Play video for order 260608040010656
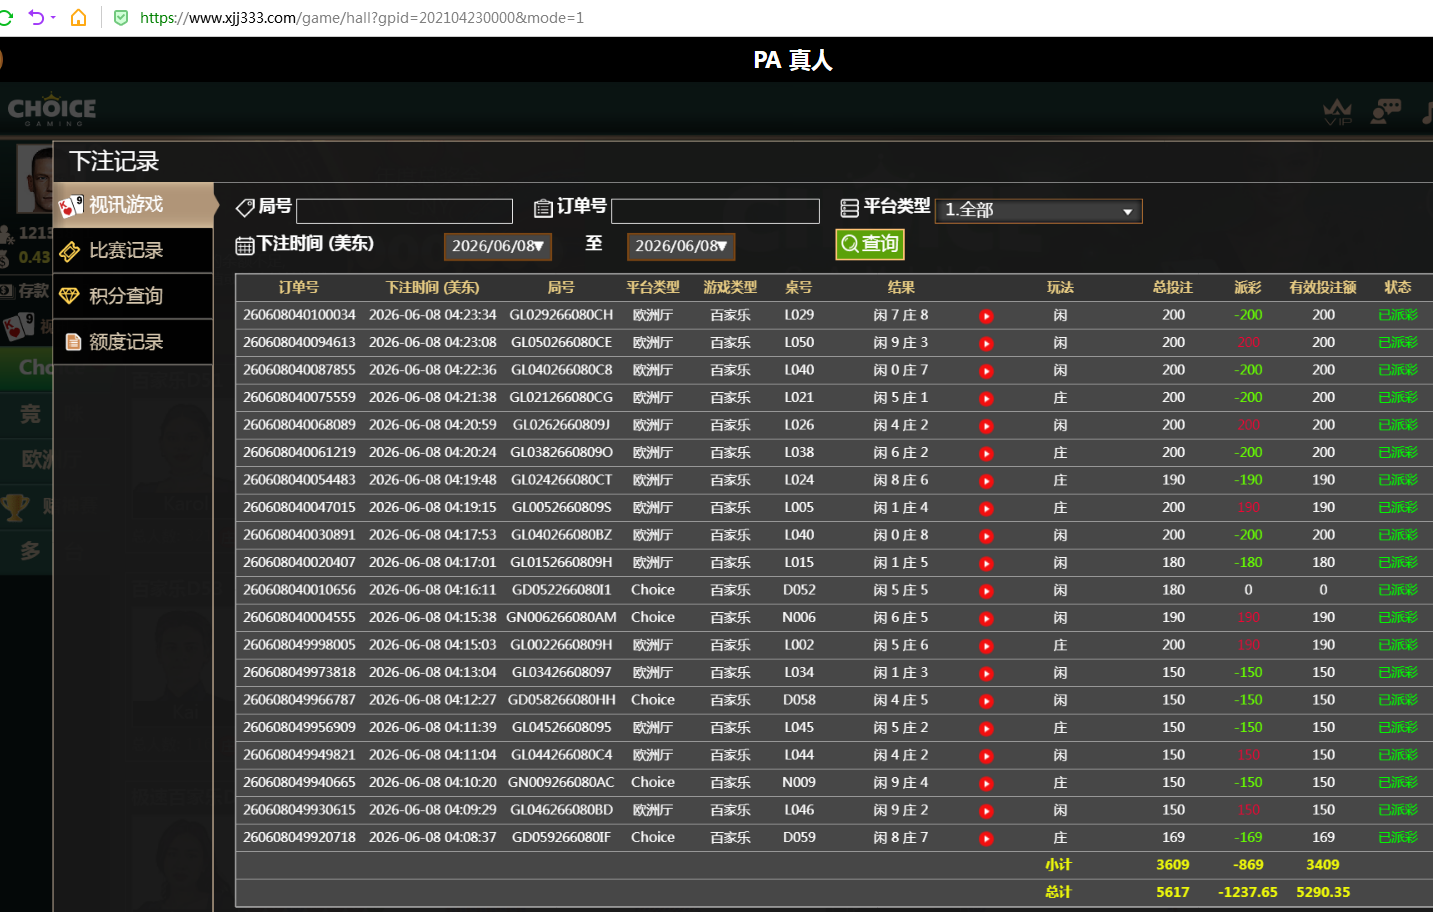This screenshot has width=1433, height=912. click(x=986, y=591)
